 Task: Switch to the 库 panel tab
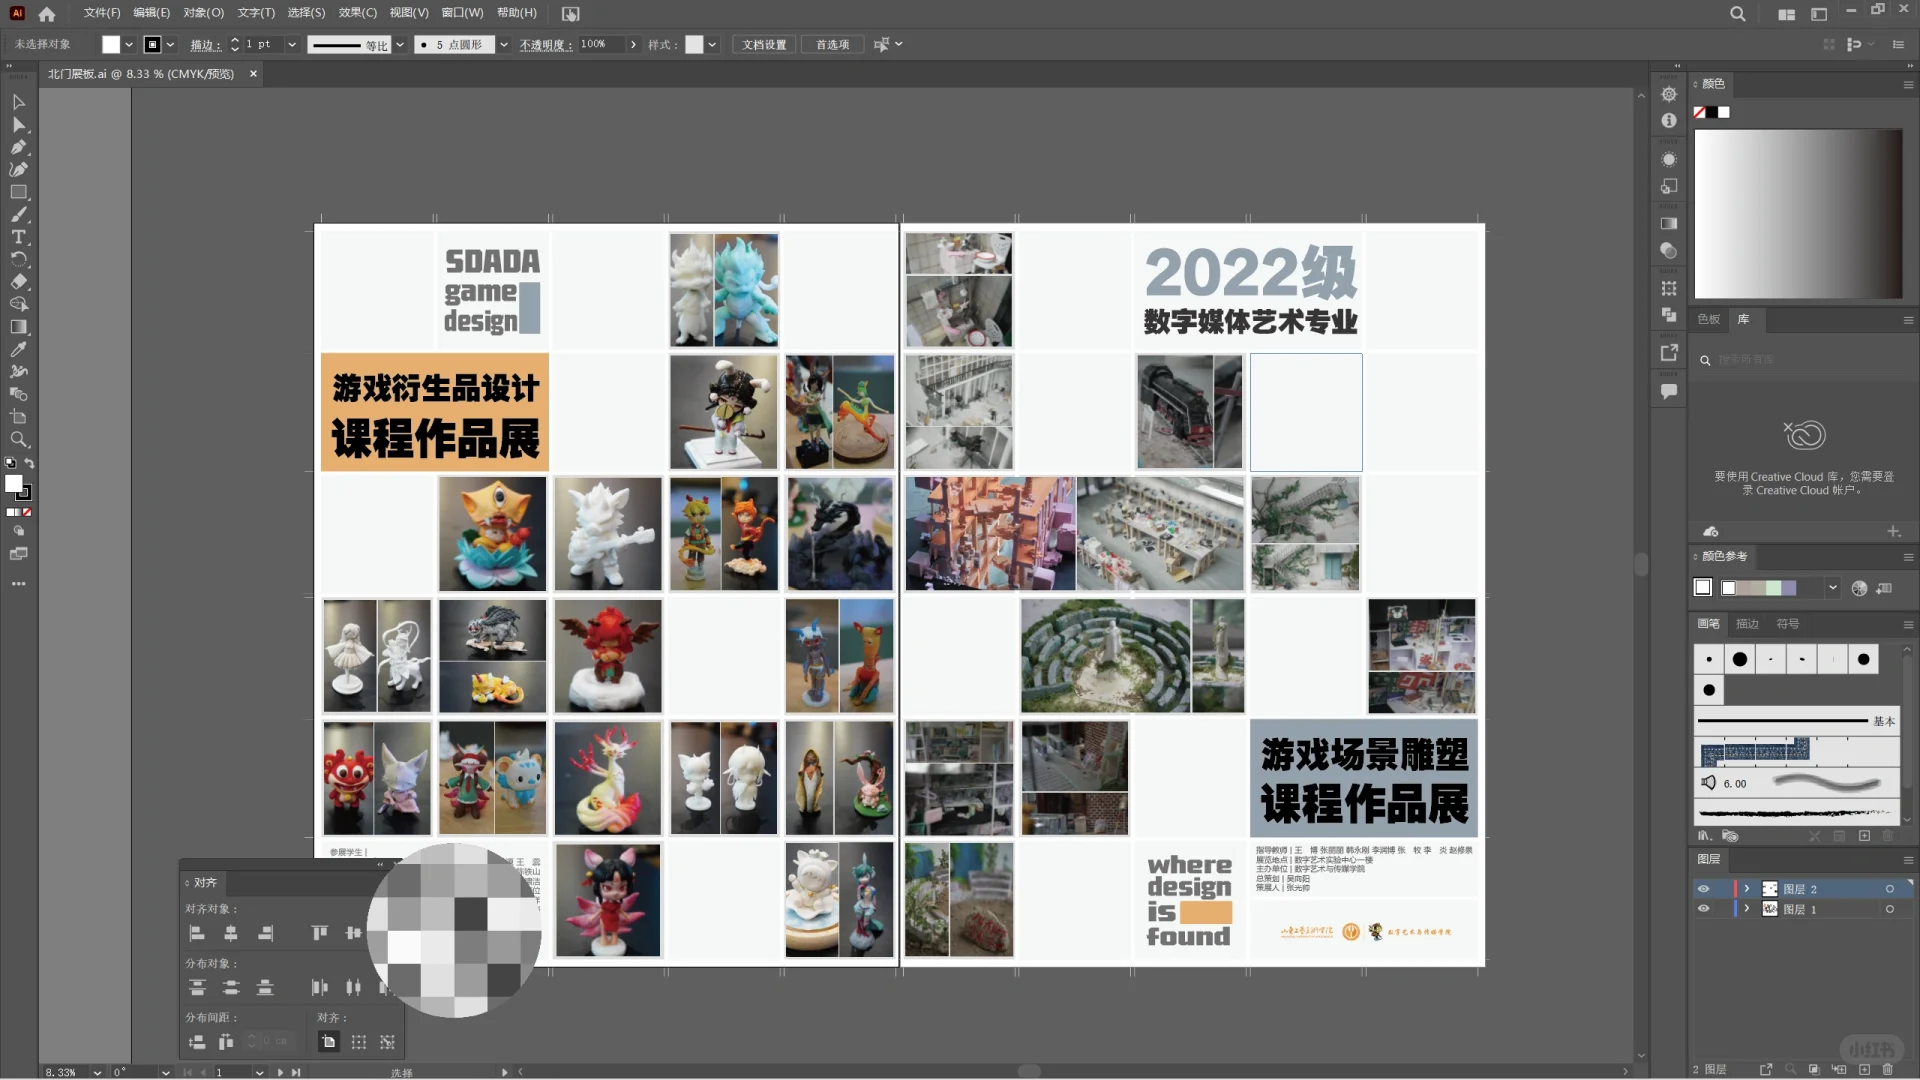click(x=1744, y=319)
